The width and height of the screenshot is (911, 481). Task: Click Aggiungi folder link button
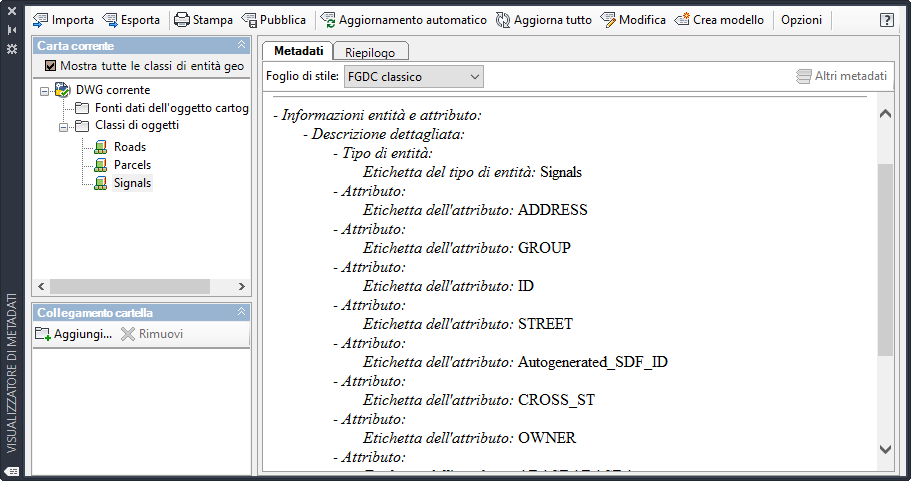pos(73,334)
